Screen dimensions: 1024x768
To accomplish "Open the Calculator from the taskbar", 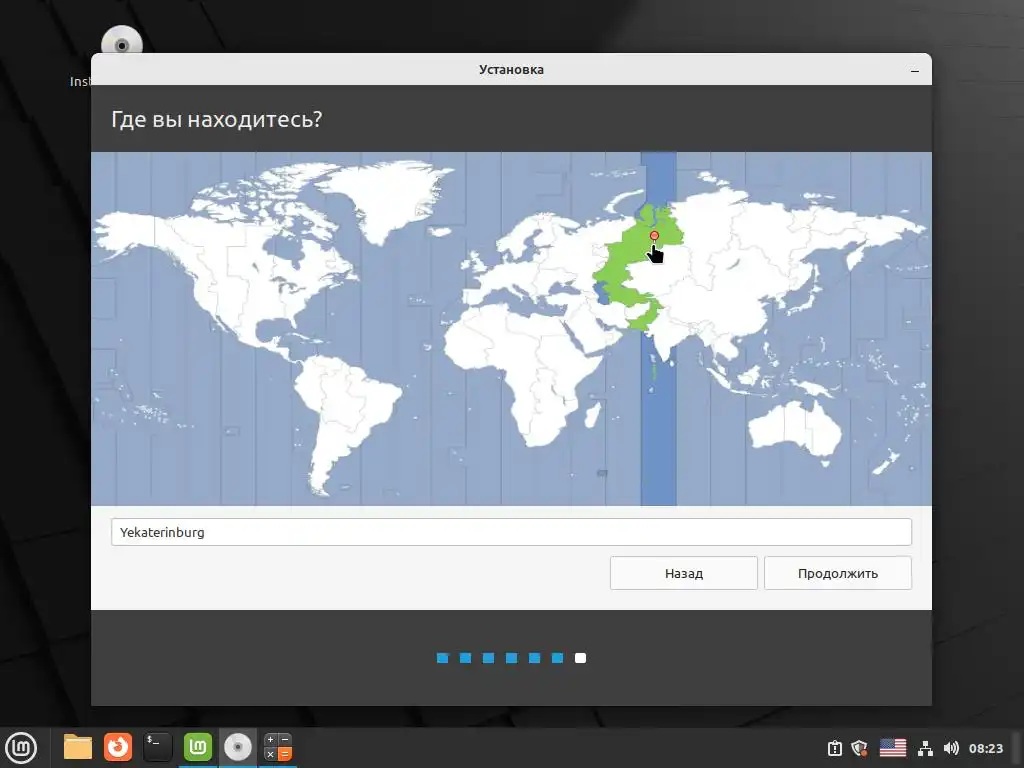I will [278, 748].
